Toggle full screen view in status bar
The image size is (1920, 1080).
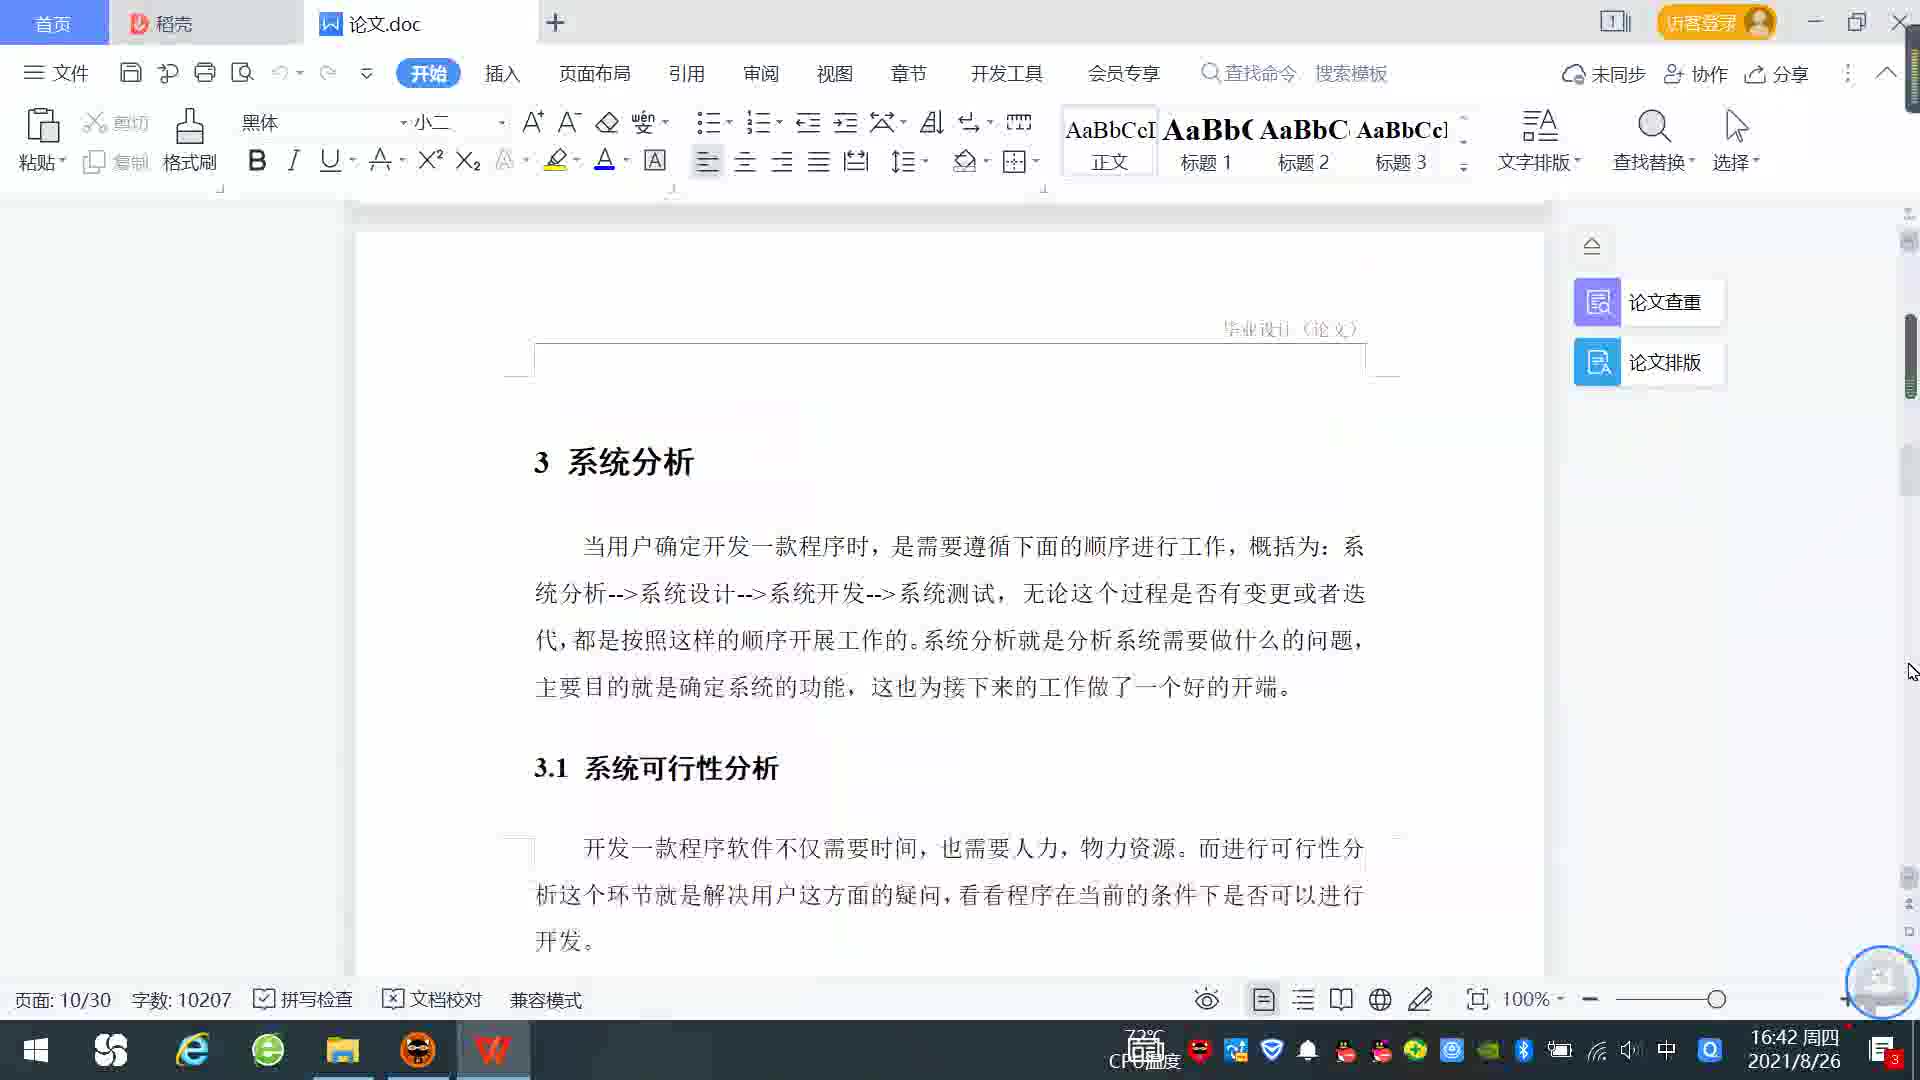[1477, 999]
